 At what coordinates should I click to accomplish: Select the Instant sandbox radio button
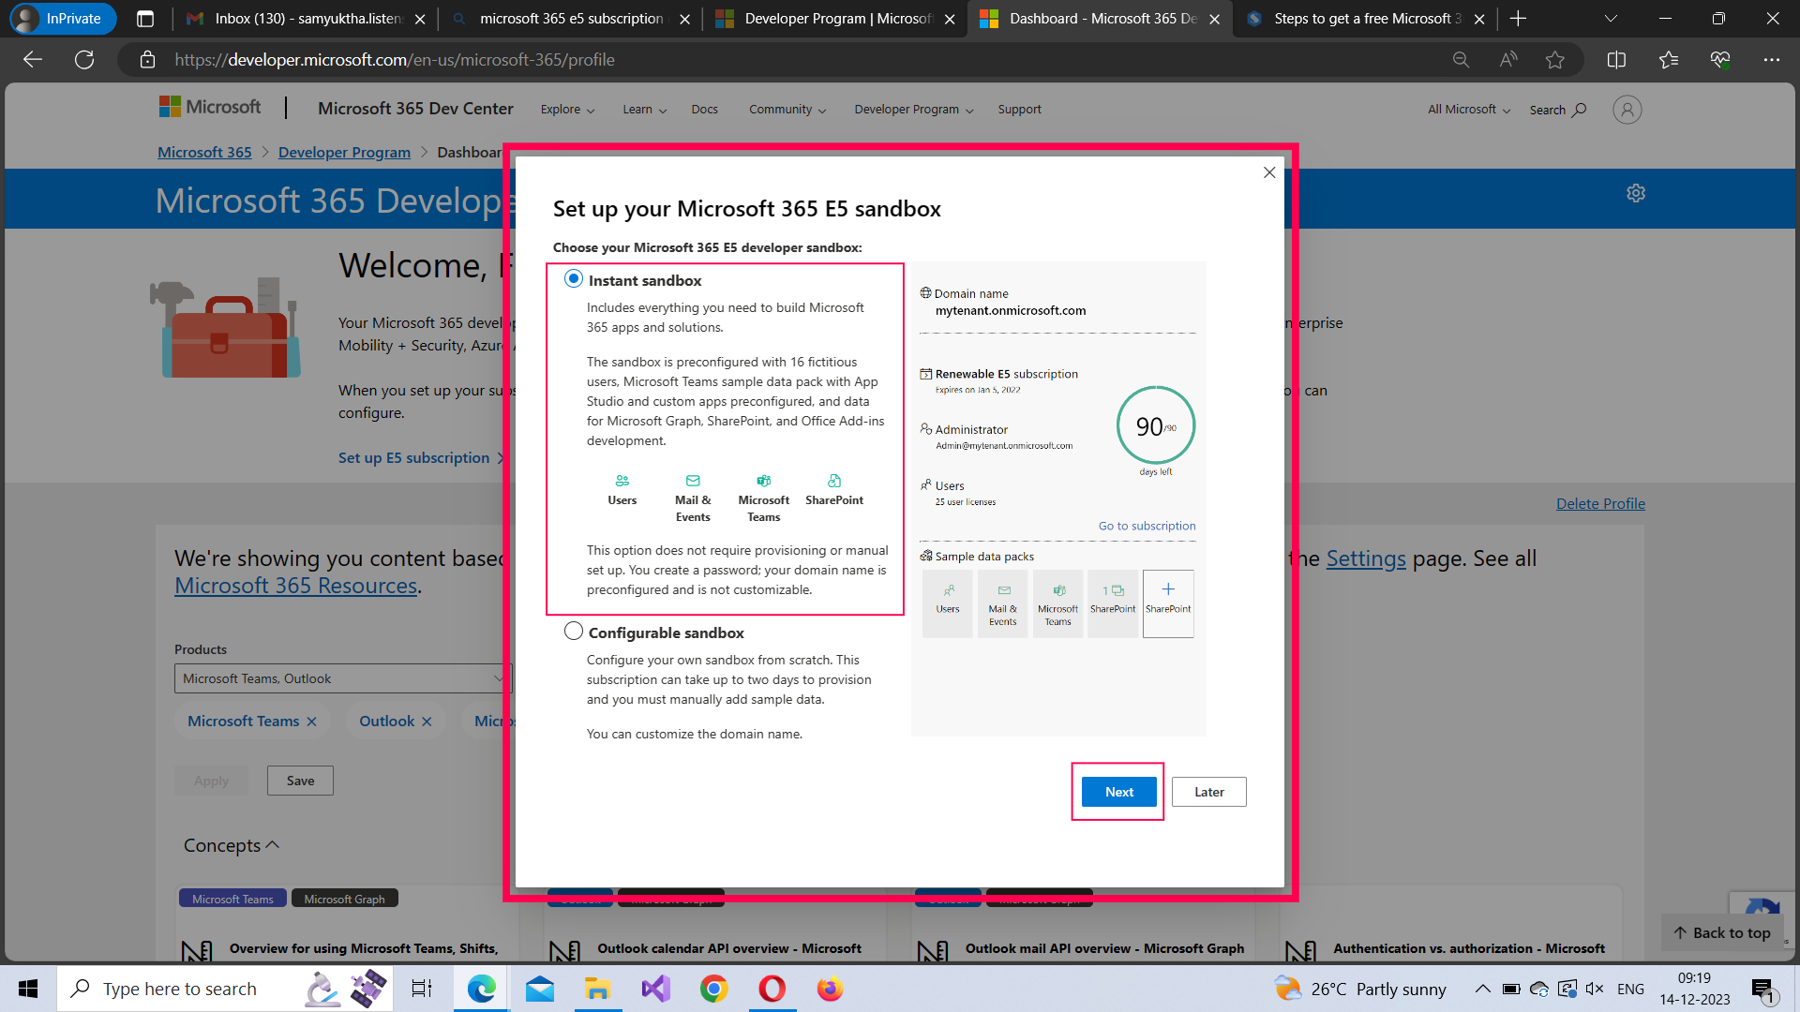(x=573, y=279)
